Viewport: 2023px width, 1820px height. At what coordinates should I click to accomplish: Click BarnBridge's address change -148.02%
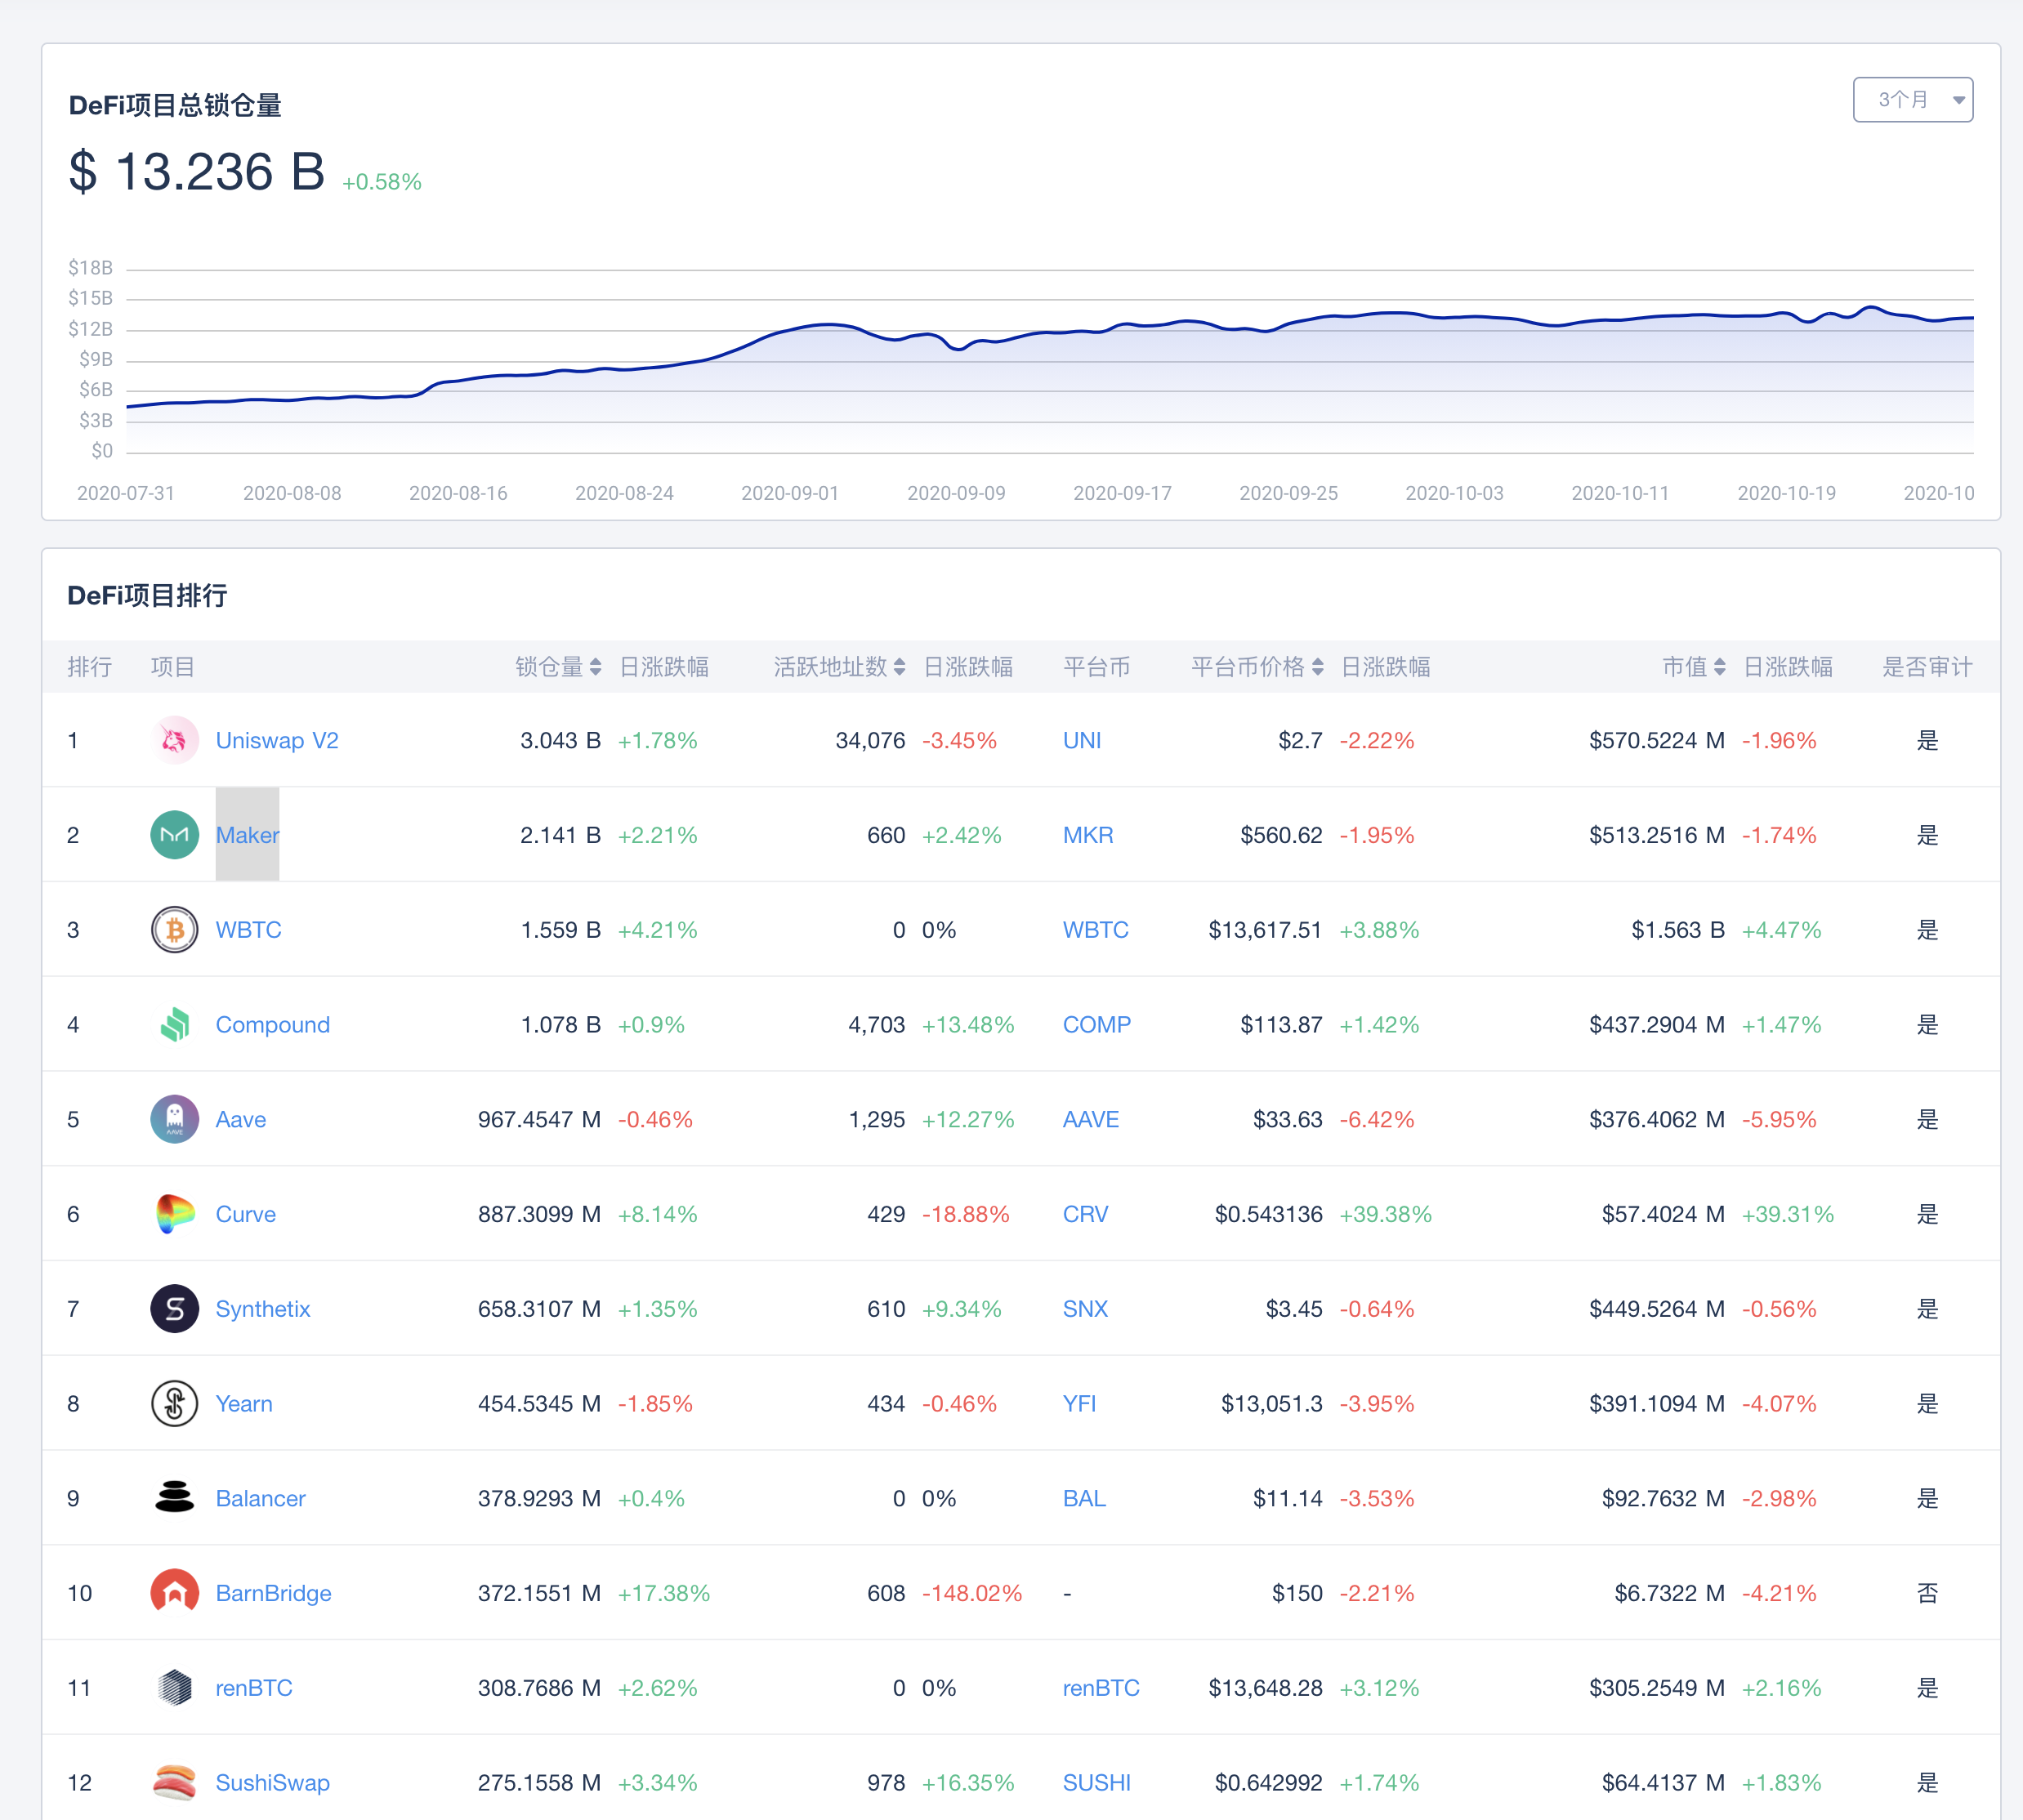pos(972,1593)
